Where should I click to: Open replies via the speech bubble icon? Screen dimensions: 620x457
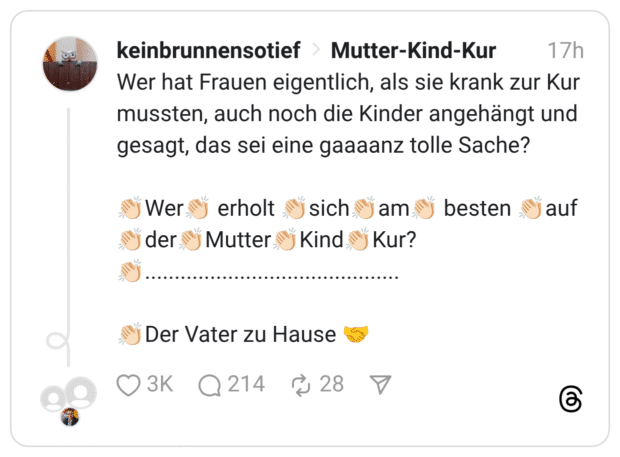(210, 385)
